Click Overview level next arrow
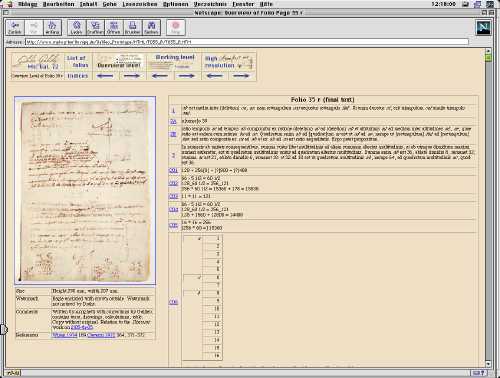Viewport: 500px width, 378px height. point(132,76)
